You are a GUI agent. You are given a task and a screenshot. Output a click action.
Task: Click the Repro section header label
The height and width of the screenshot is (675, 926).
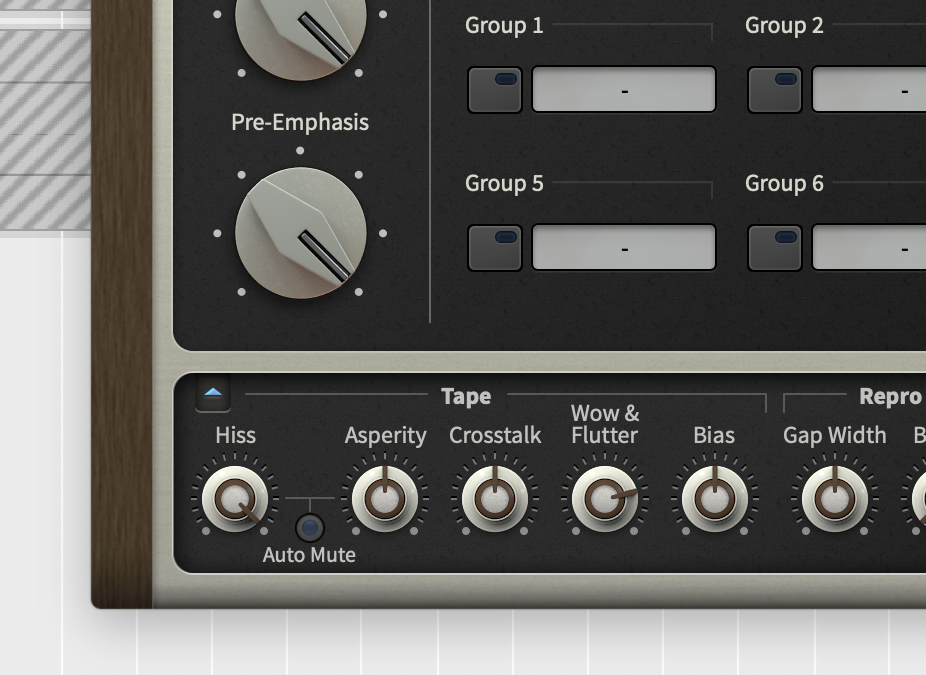pyautogui.click(x=889, y=396)
